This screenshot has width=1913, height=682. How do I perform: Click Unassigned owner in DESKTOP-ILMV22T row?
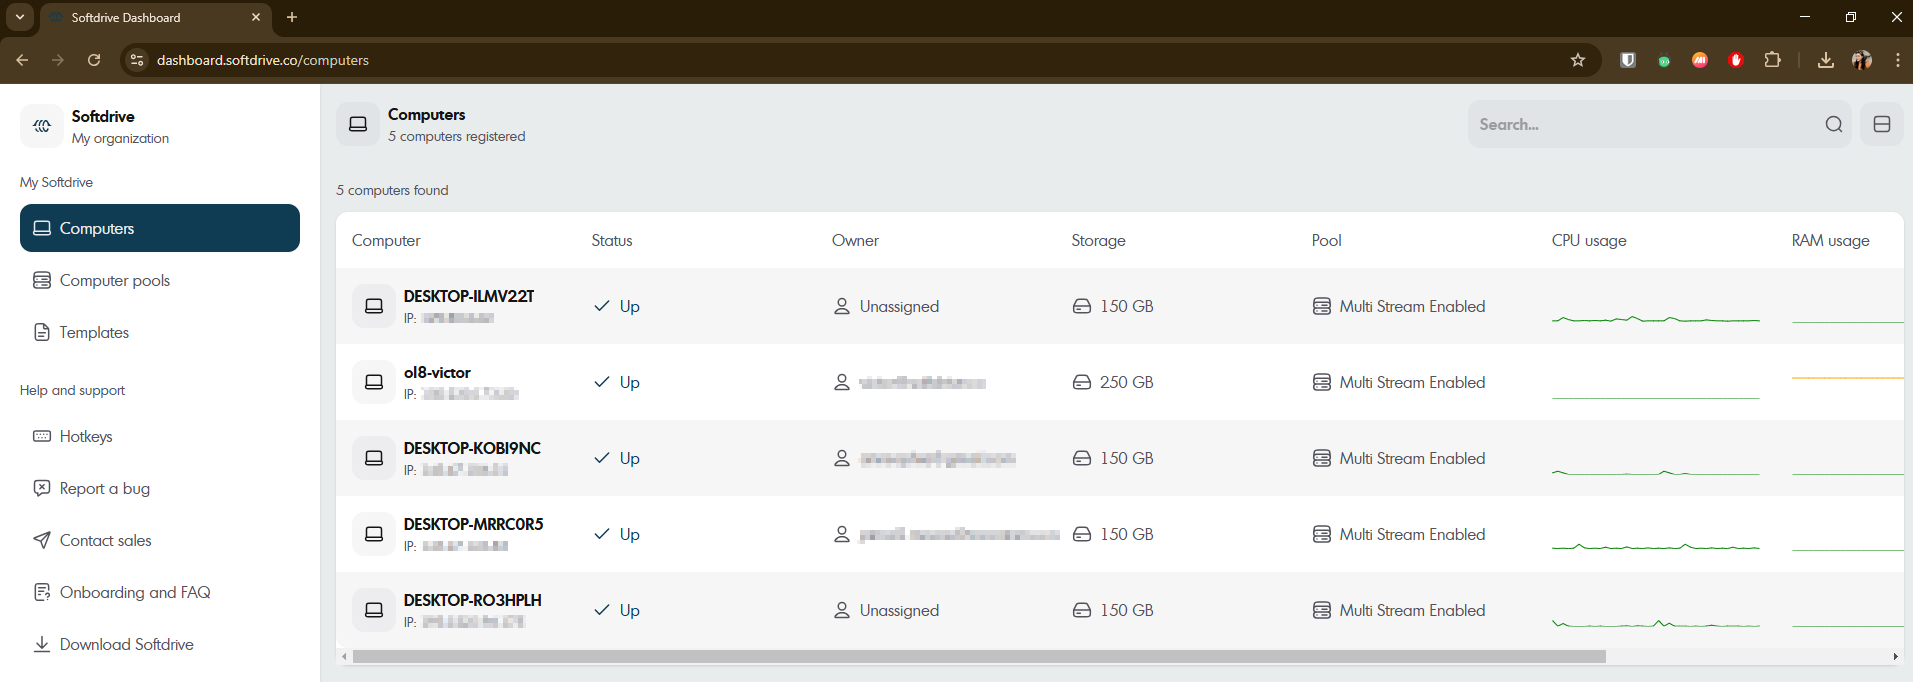[899, 306]
